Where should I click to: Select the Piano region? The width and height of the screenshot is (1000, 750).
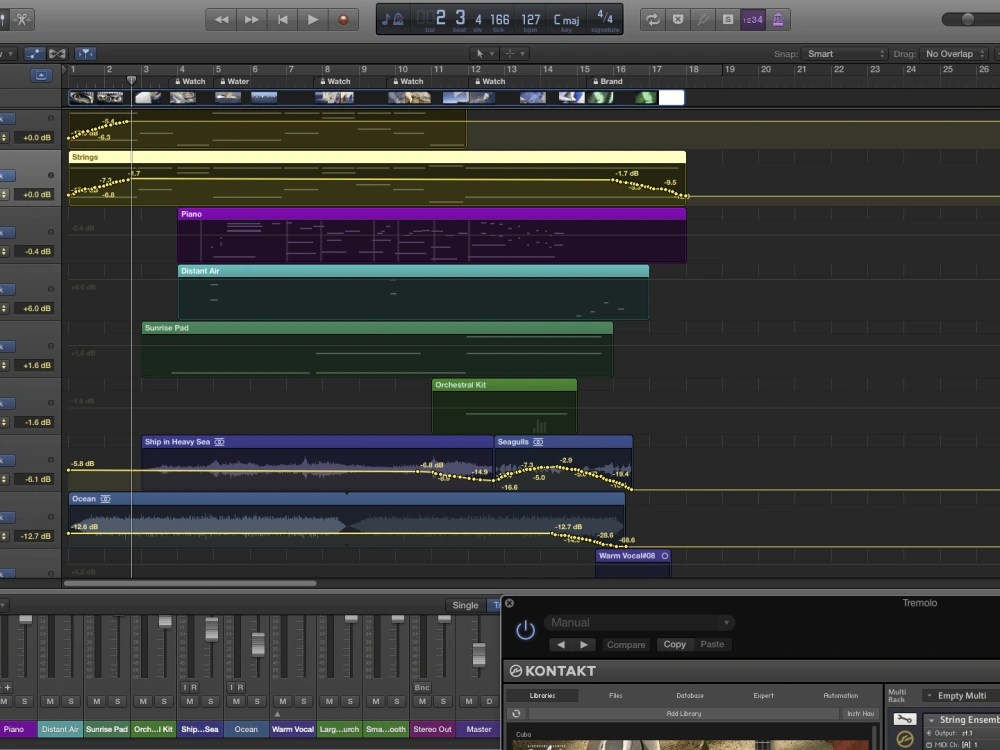[432, 235]
